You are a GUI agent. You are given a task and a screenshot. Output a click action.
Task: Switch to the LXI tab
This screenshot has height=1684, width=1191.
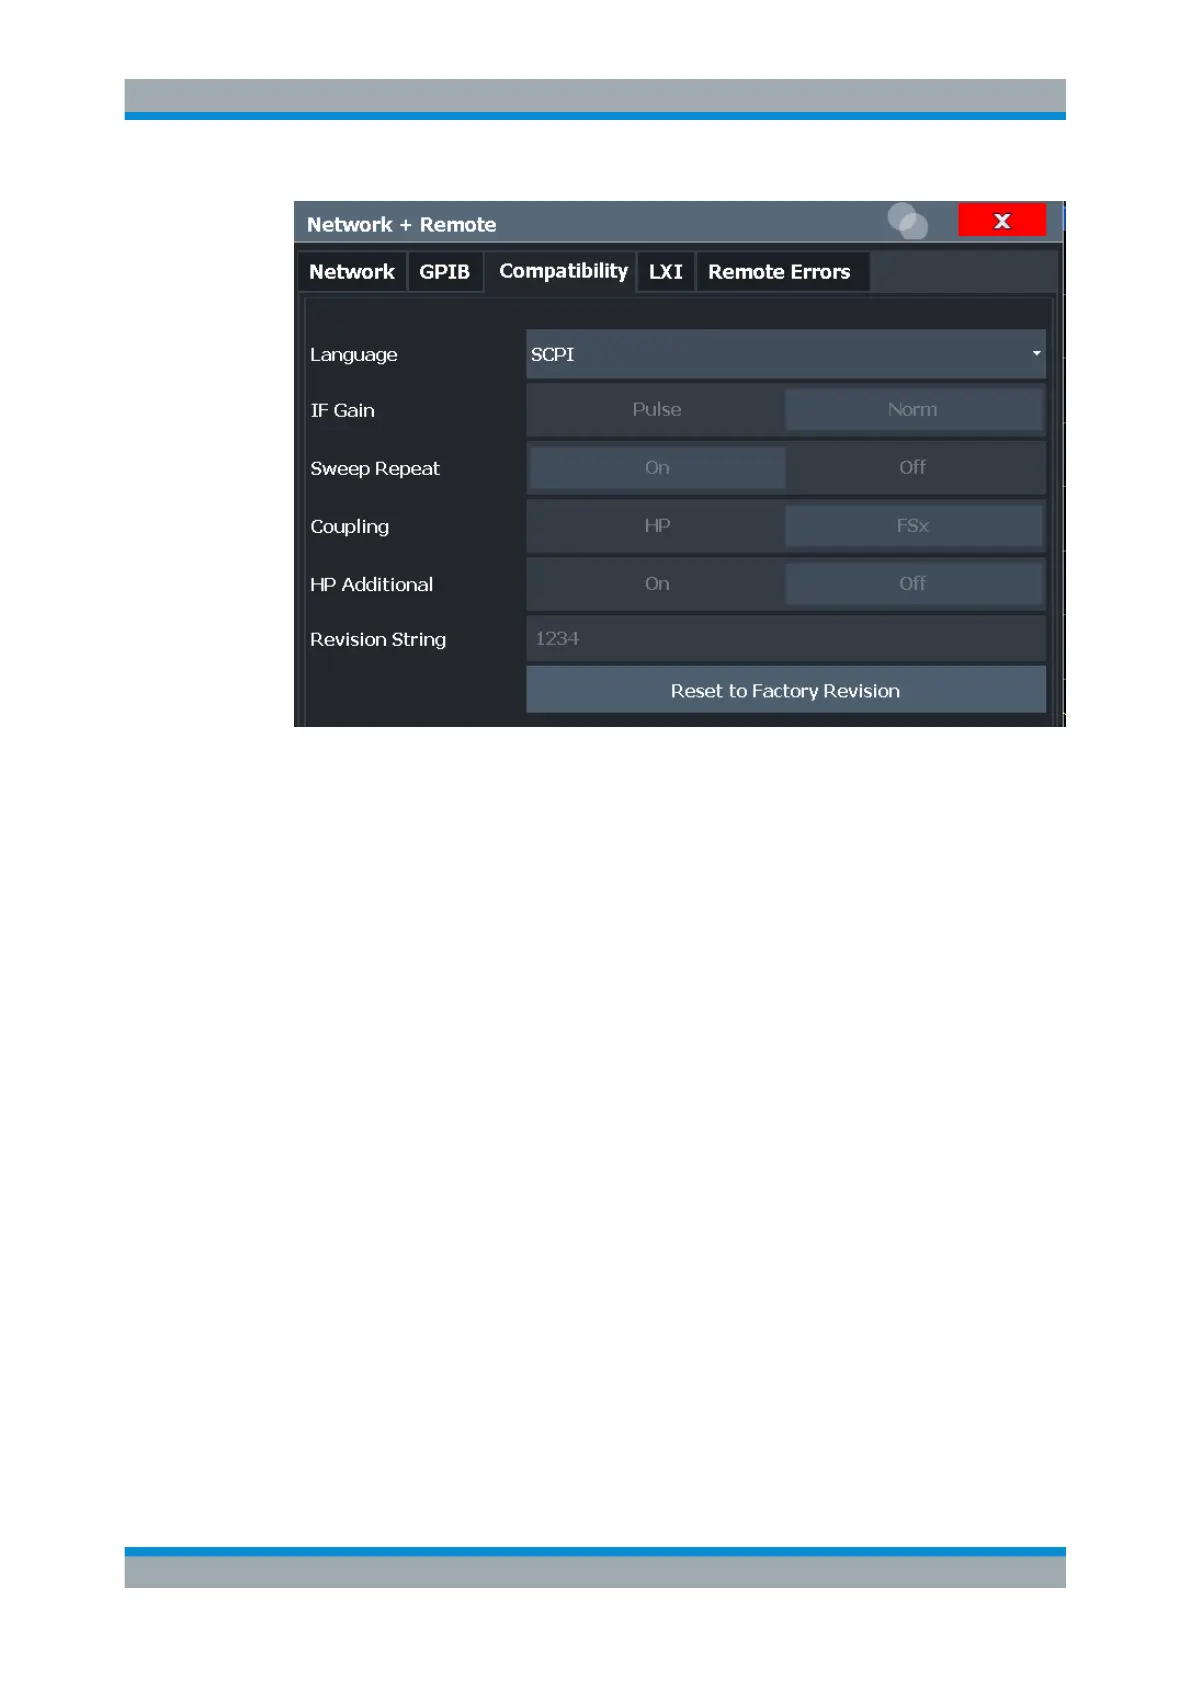(666, 272)
